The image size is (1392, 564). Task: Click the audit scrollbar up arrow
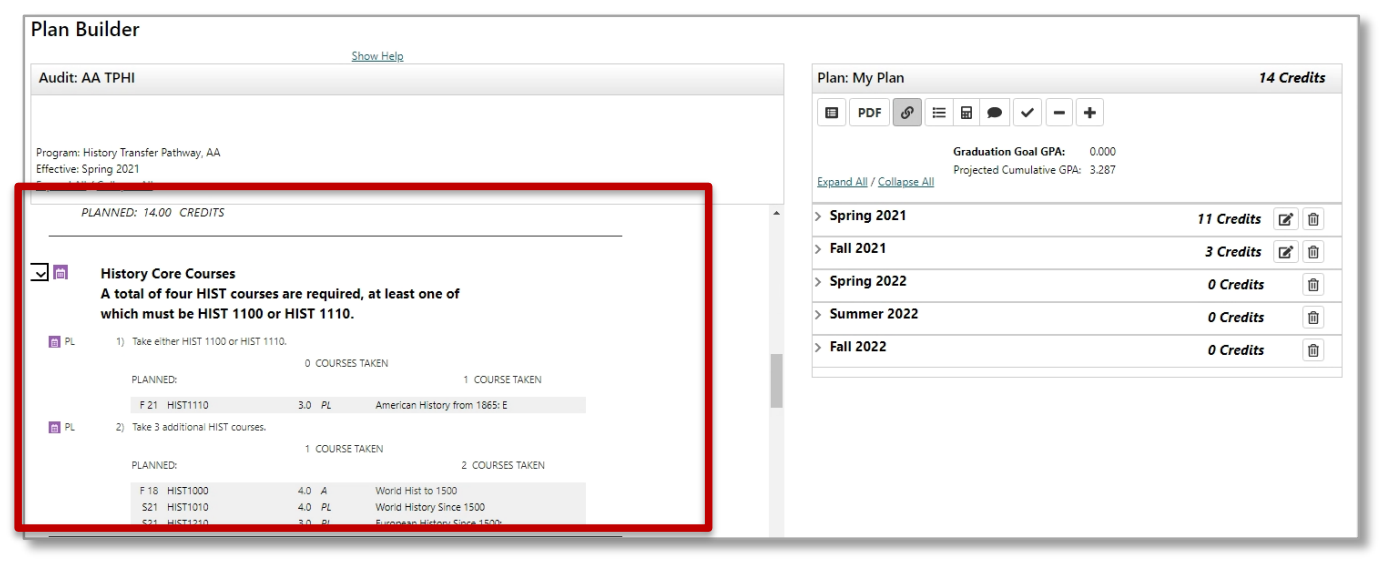click(776, 213)
